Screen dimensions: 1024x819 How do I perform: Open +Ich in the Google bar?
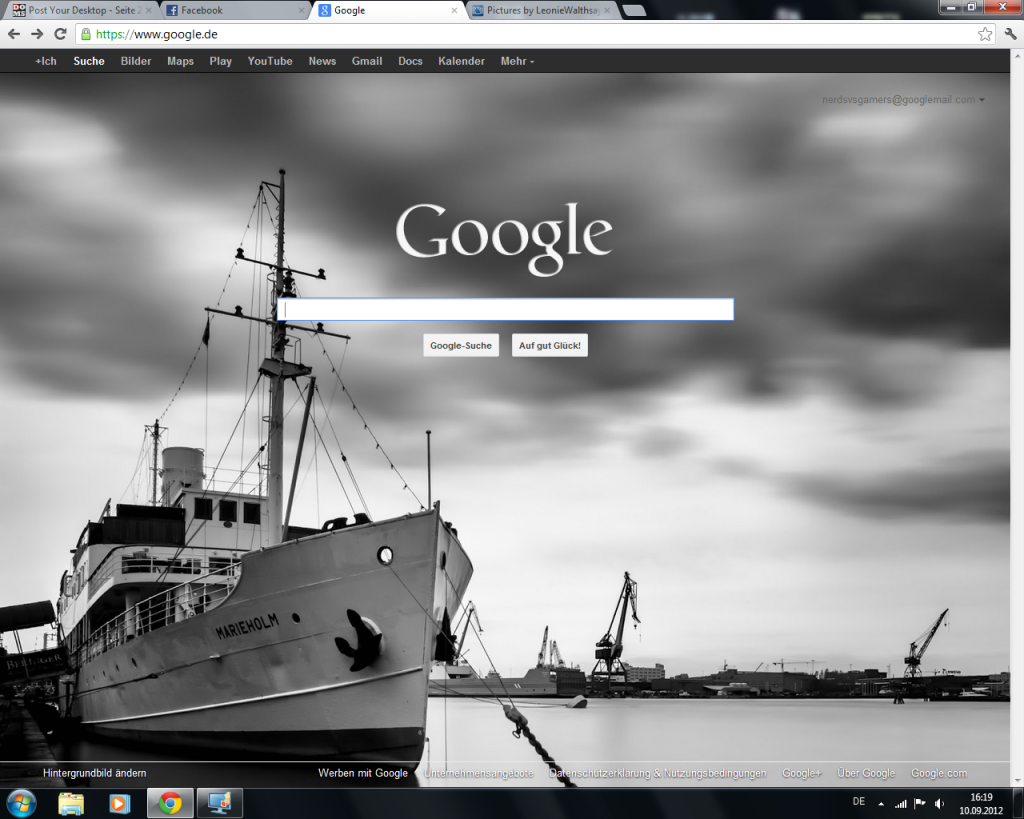(46, 61)
